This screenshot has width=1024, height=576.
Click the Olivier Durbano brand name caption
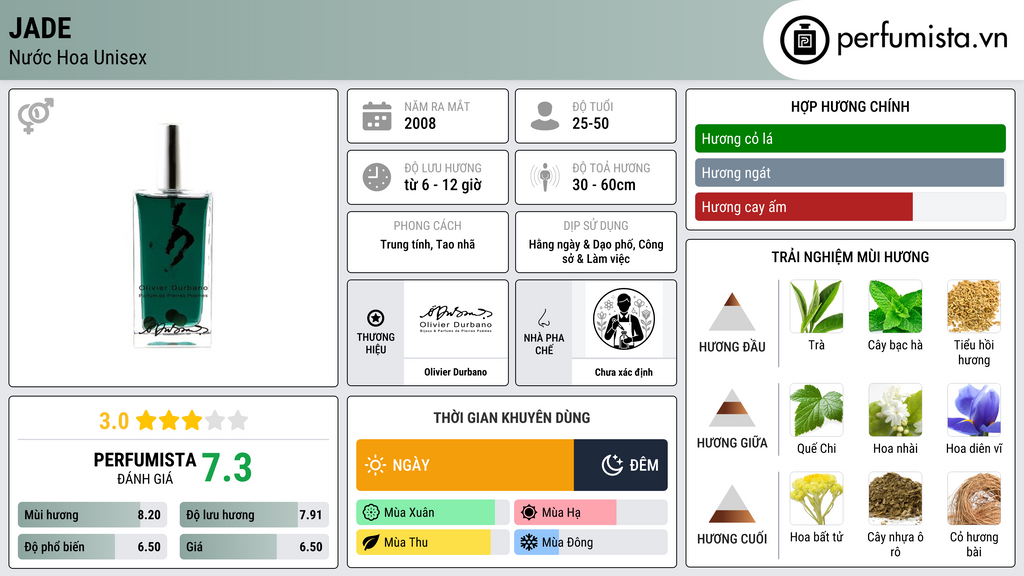[455, 372]
